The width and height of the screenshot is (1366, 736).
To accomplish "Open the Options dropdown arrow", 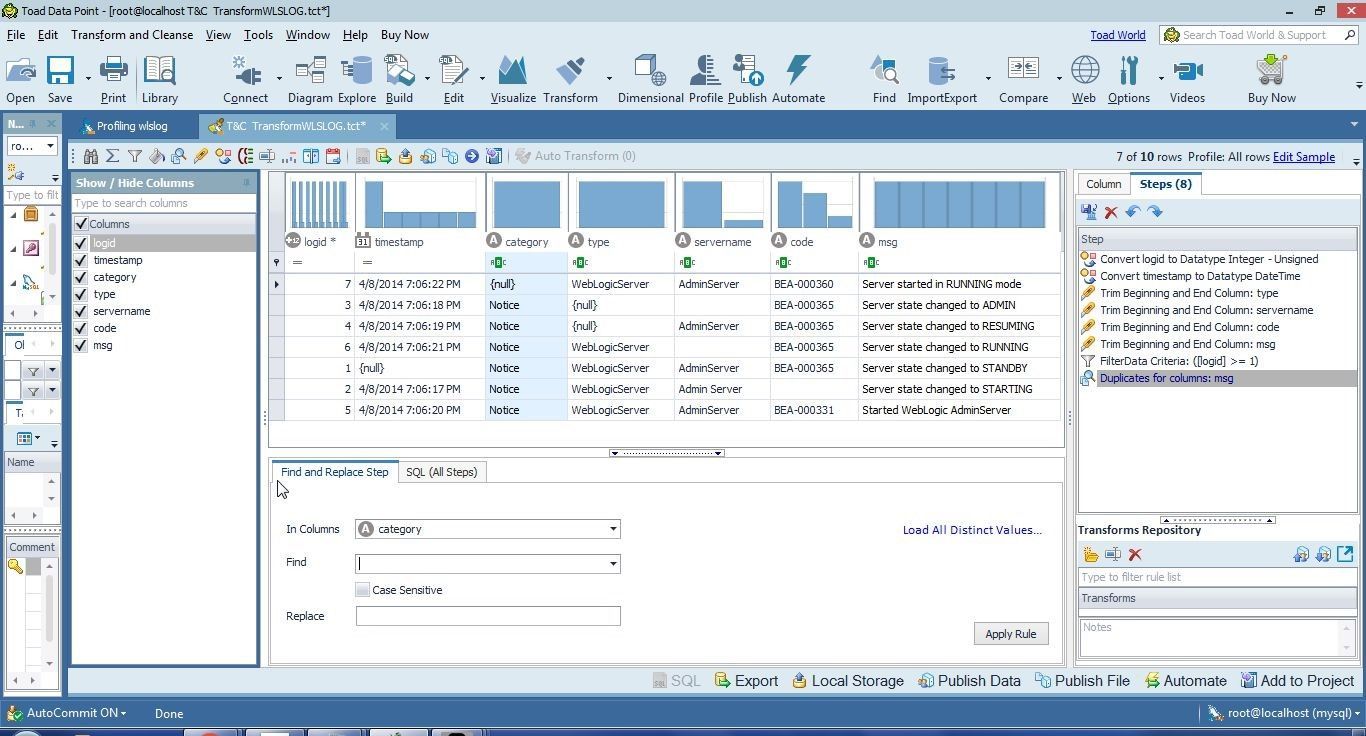I will pyautogui.click(x=1161, y=78).
